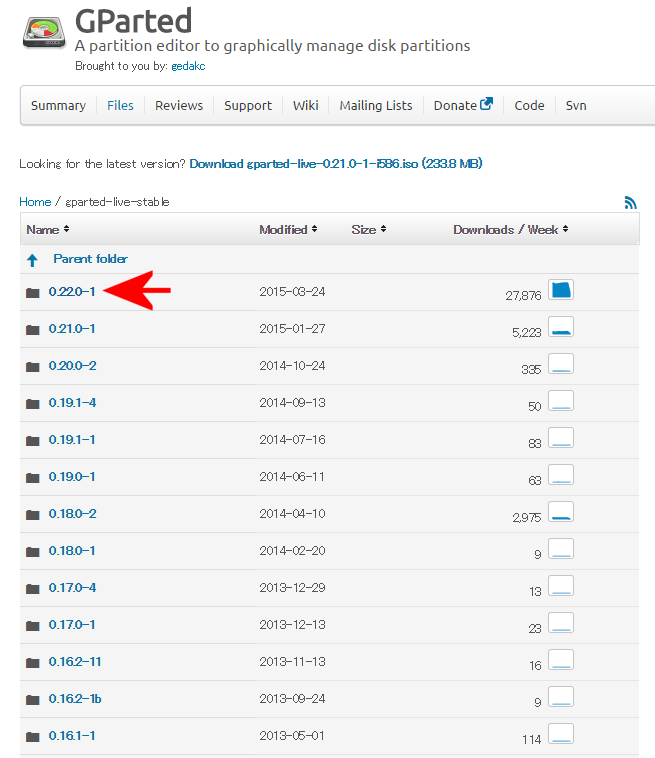
Task: Open download stats chart for 0.17.0-4
Action: (x=561, y=585)
